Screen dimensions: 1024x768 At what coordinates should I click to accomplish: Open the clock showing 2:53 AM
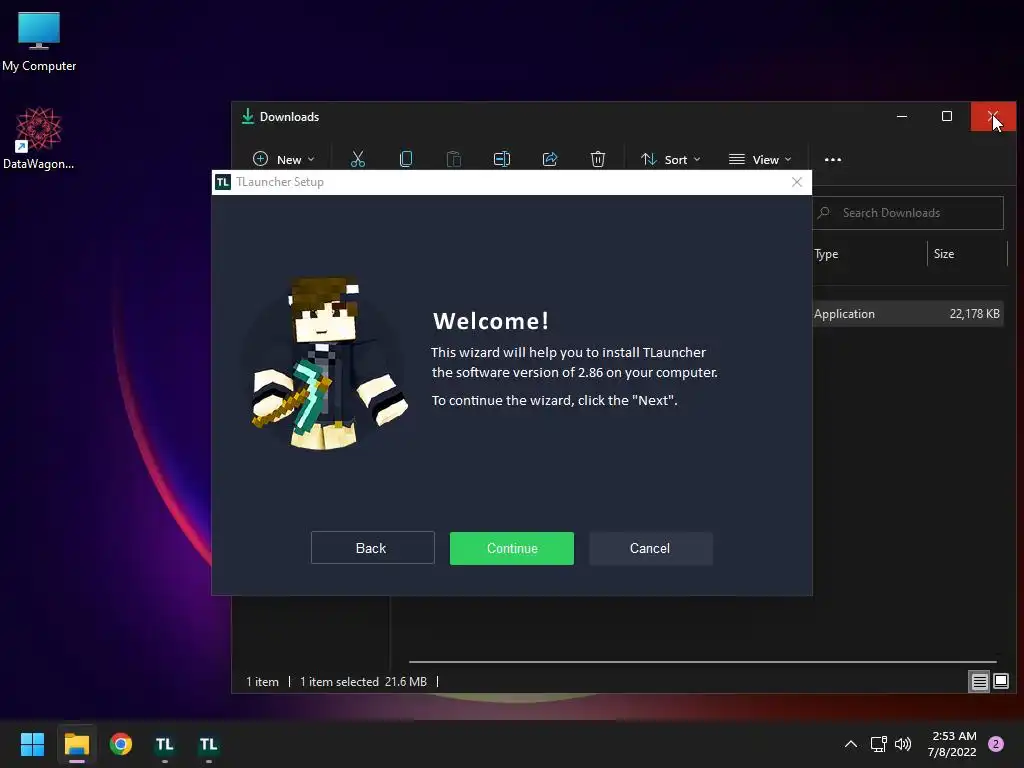(x=952, y=744)
